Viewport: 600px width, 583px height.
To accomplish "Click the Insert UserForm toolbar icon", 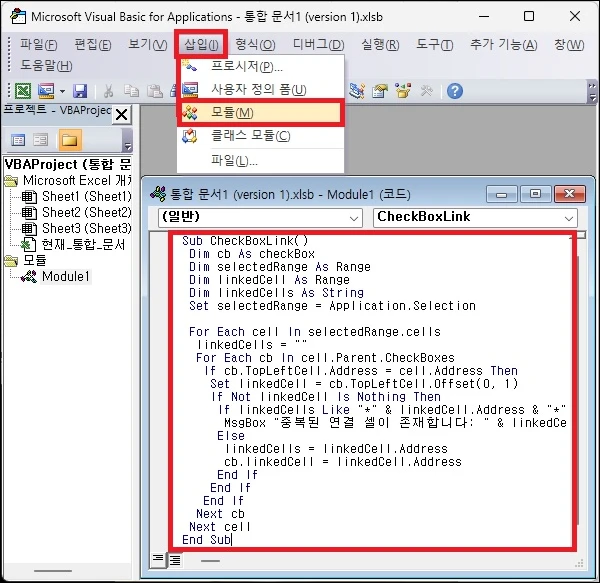I will click(46, 91).
